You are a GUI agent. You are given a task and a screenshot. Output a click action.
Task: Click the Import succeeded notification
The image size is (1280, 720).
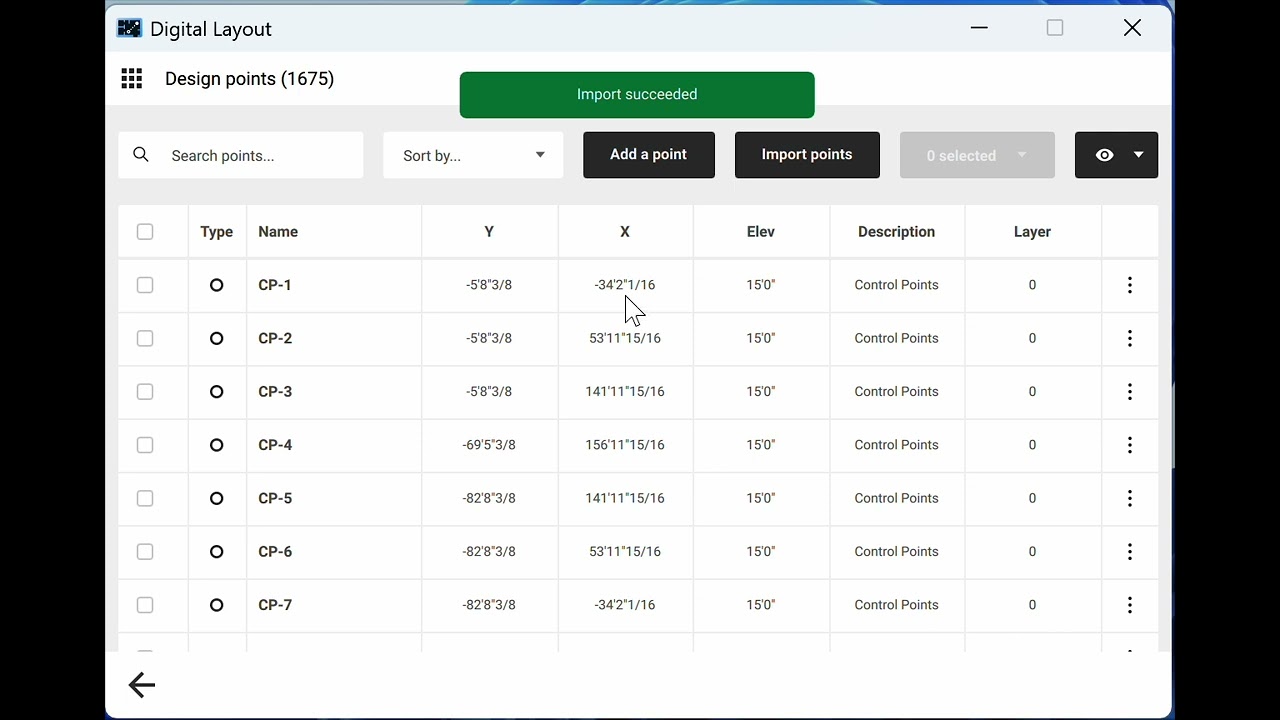coord(637,95)
